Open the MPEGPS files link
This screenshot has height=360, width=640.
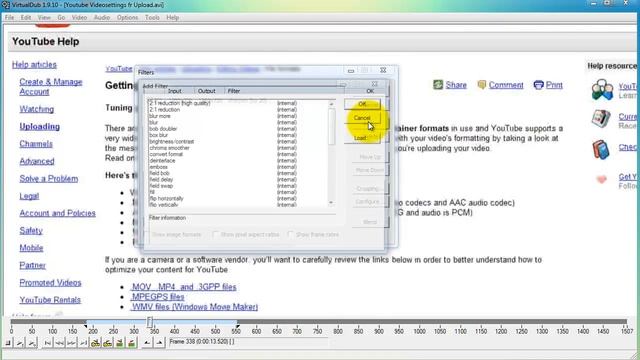point(158,297)
